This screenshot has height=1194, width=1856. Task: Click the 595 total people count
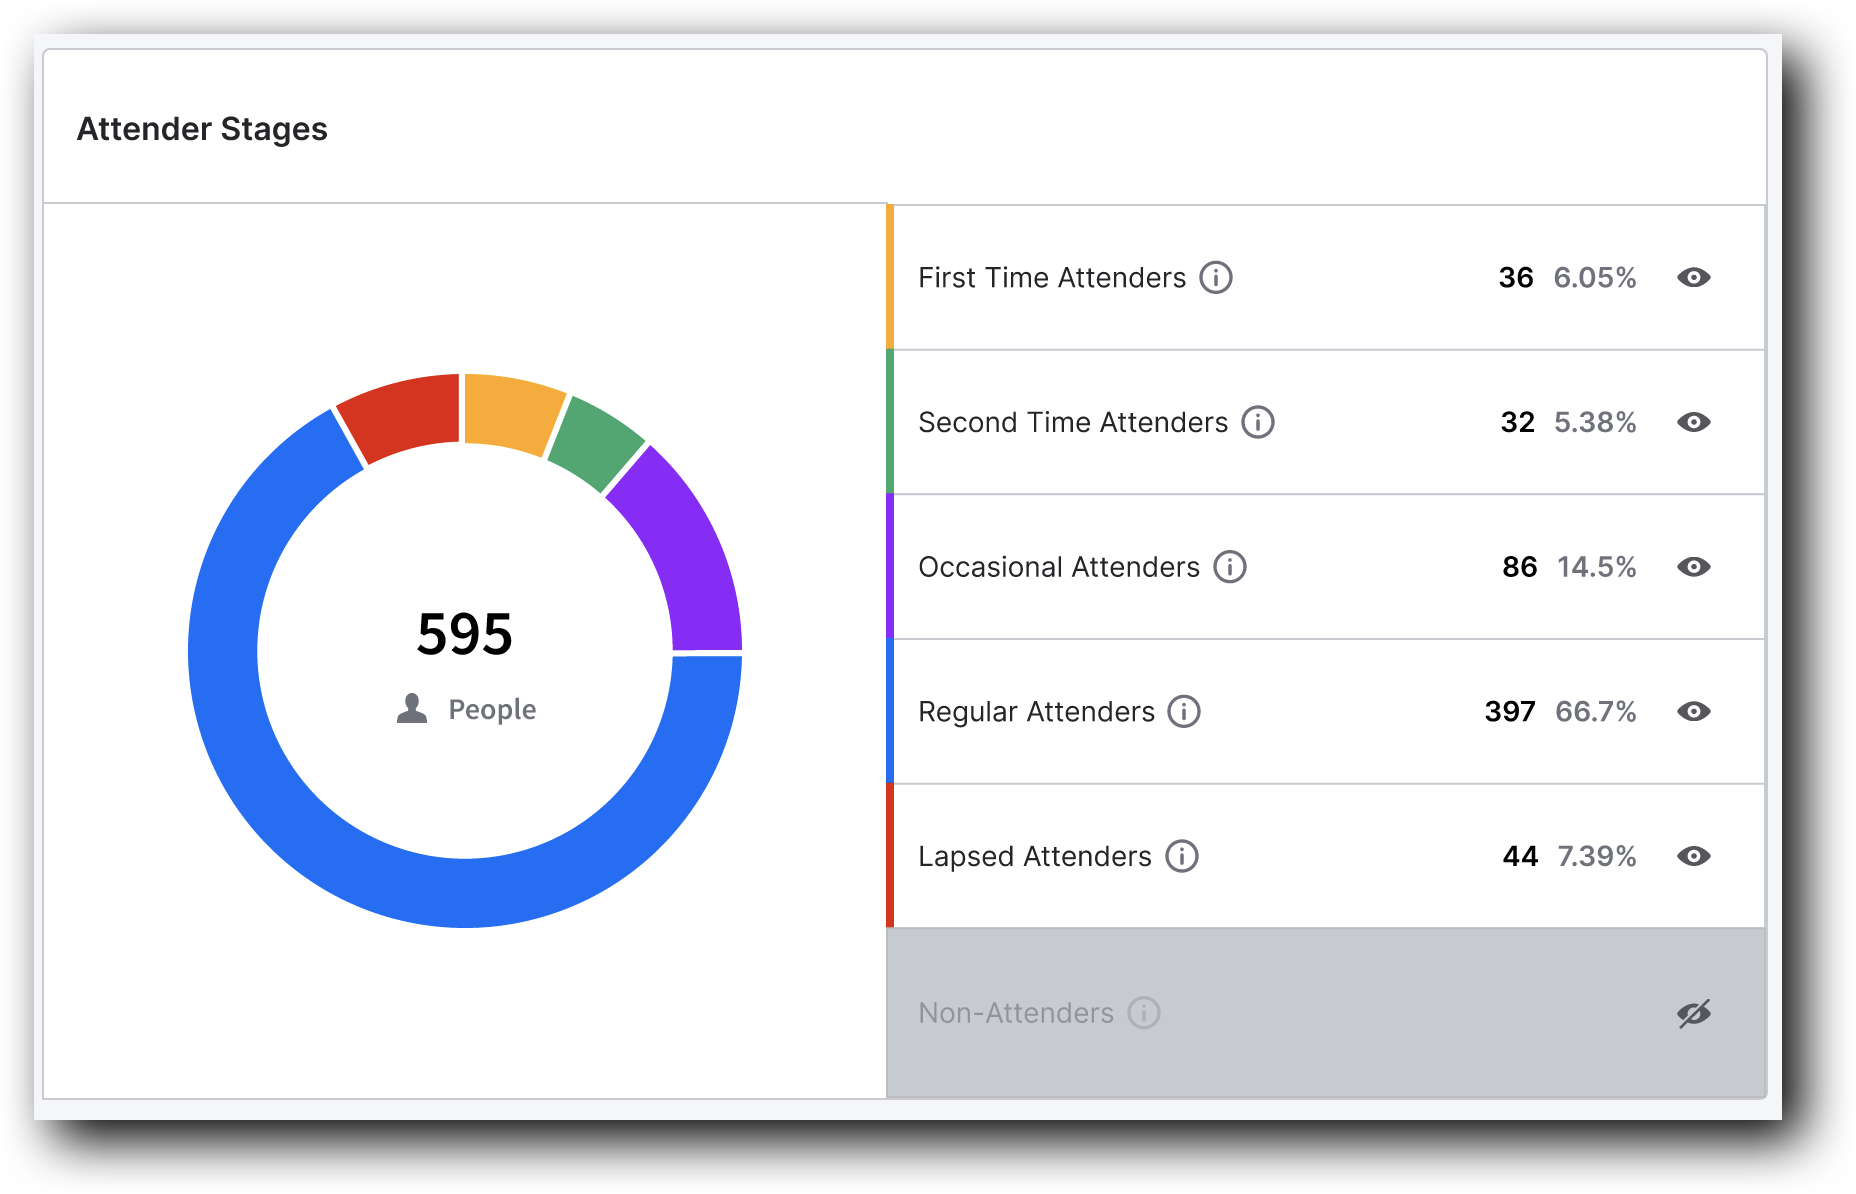point(463,634)
